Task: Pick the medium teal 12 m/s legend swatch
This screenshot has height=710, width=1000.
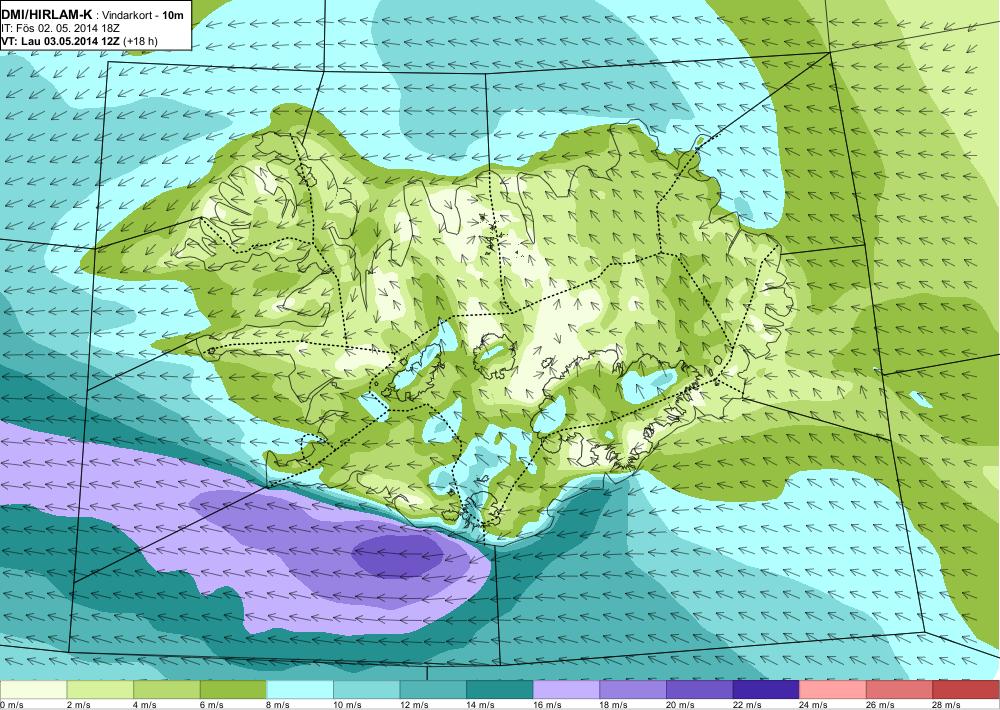Action: (432, 690)
